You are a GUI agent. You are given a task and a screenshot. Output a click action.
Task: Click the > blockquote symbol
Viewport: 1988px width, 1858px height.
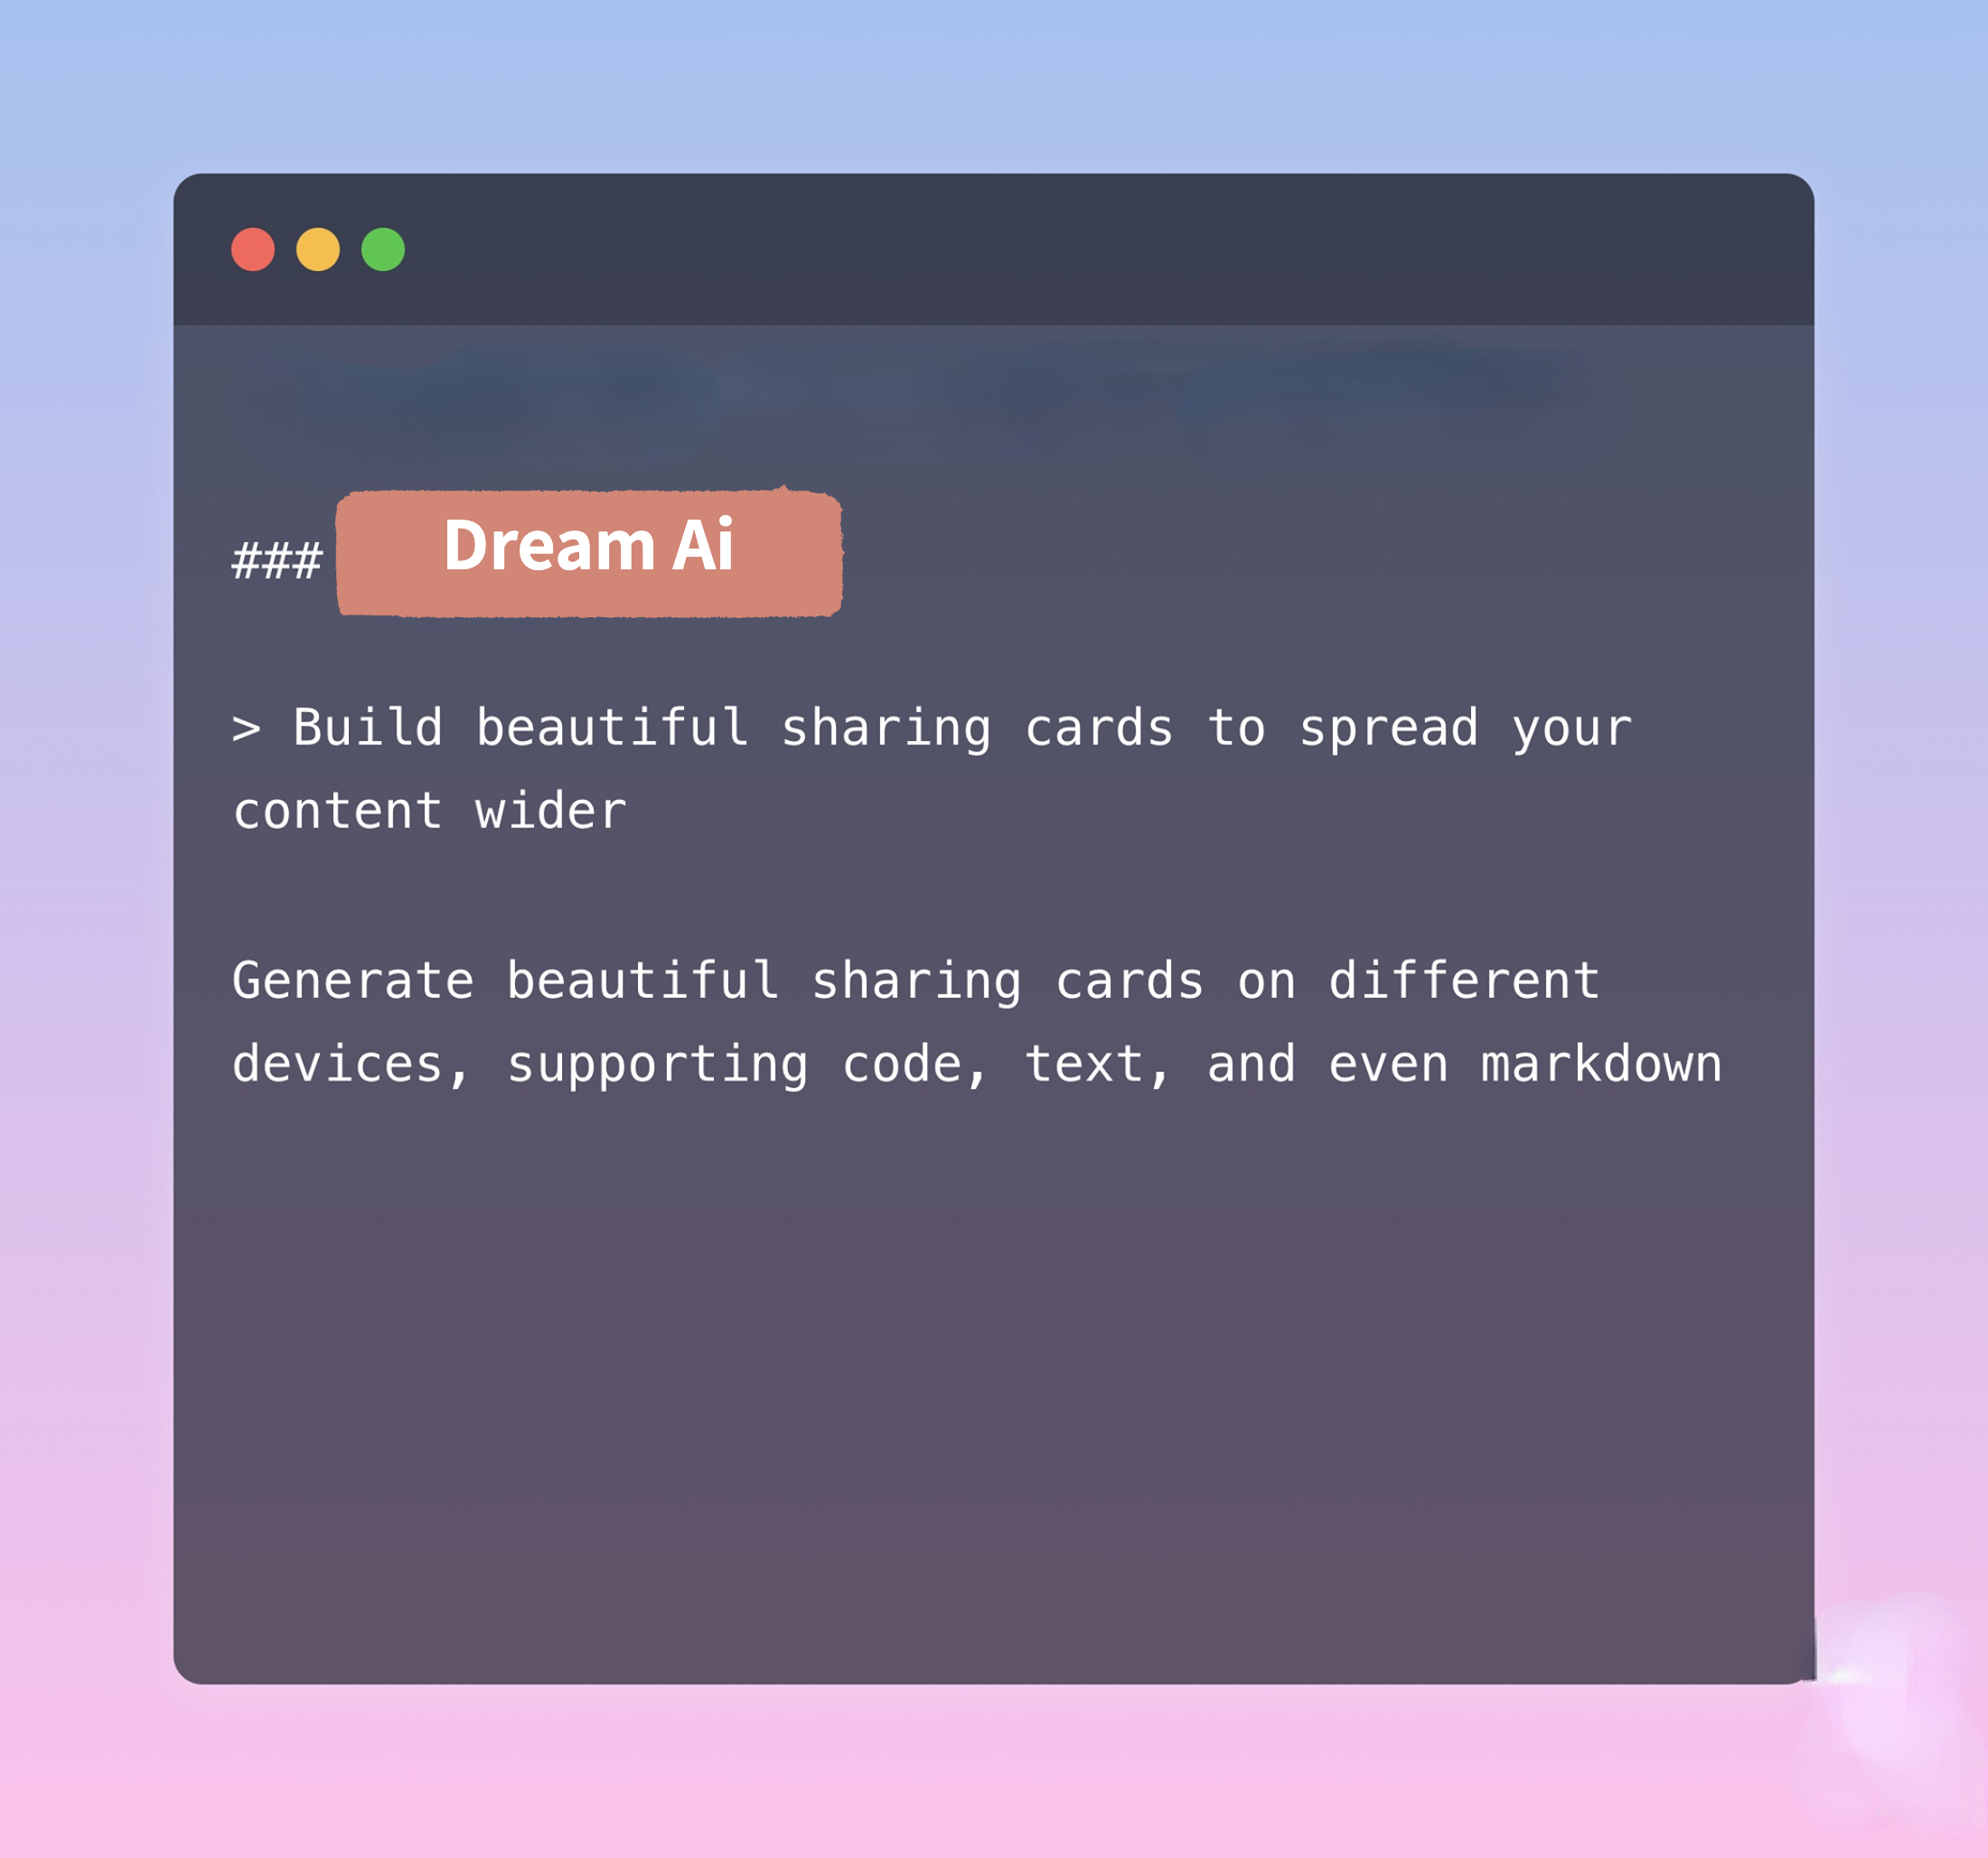246,728
